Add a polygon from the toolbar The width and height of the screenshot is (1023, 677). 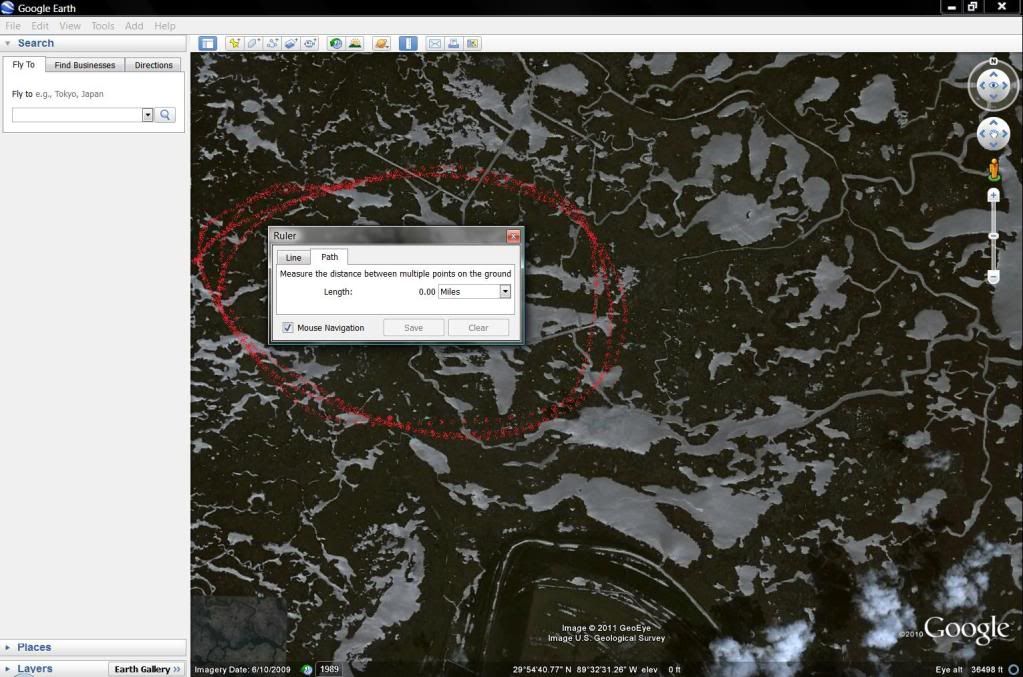tap(253, 43)
